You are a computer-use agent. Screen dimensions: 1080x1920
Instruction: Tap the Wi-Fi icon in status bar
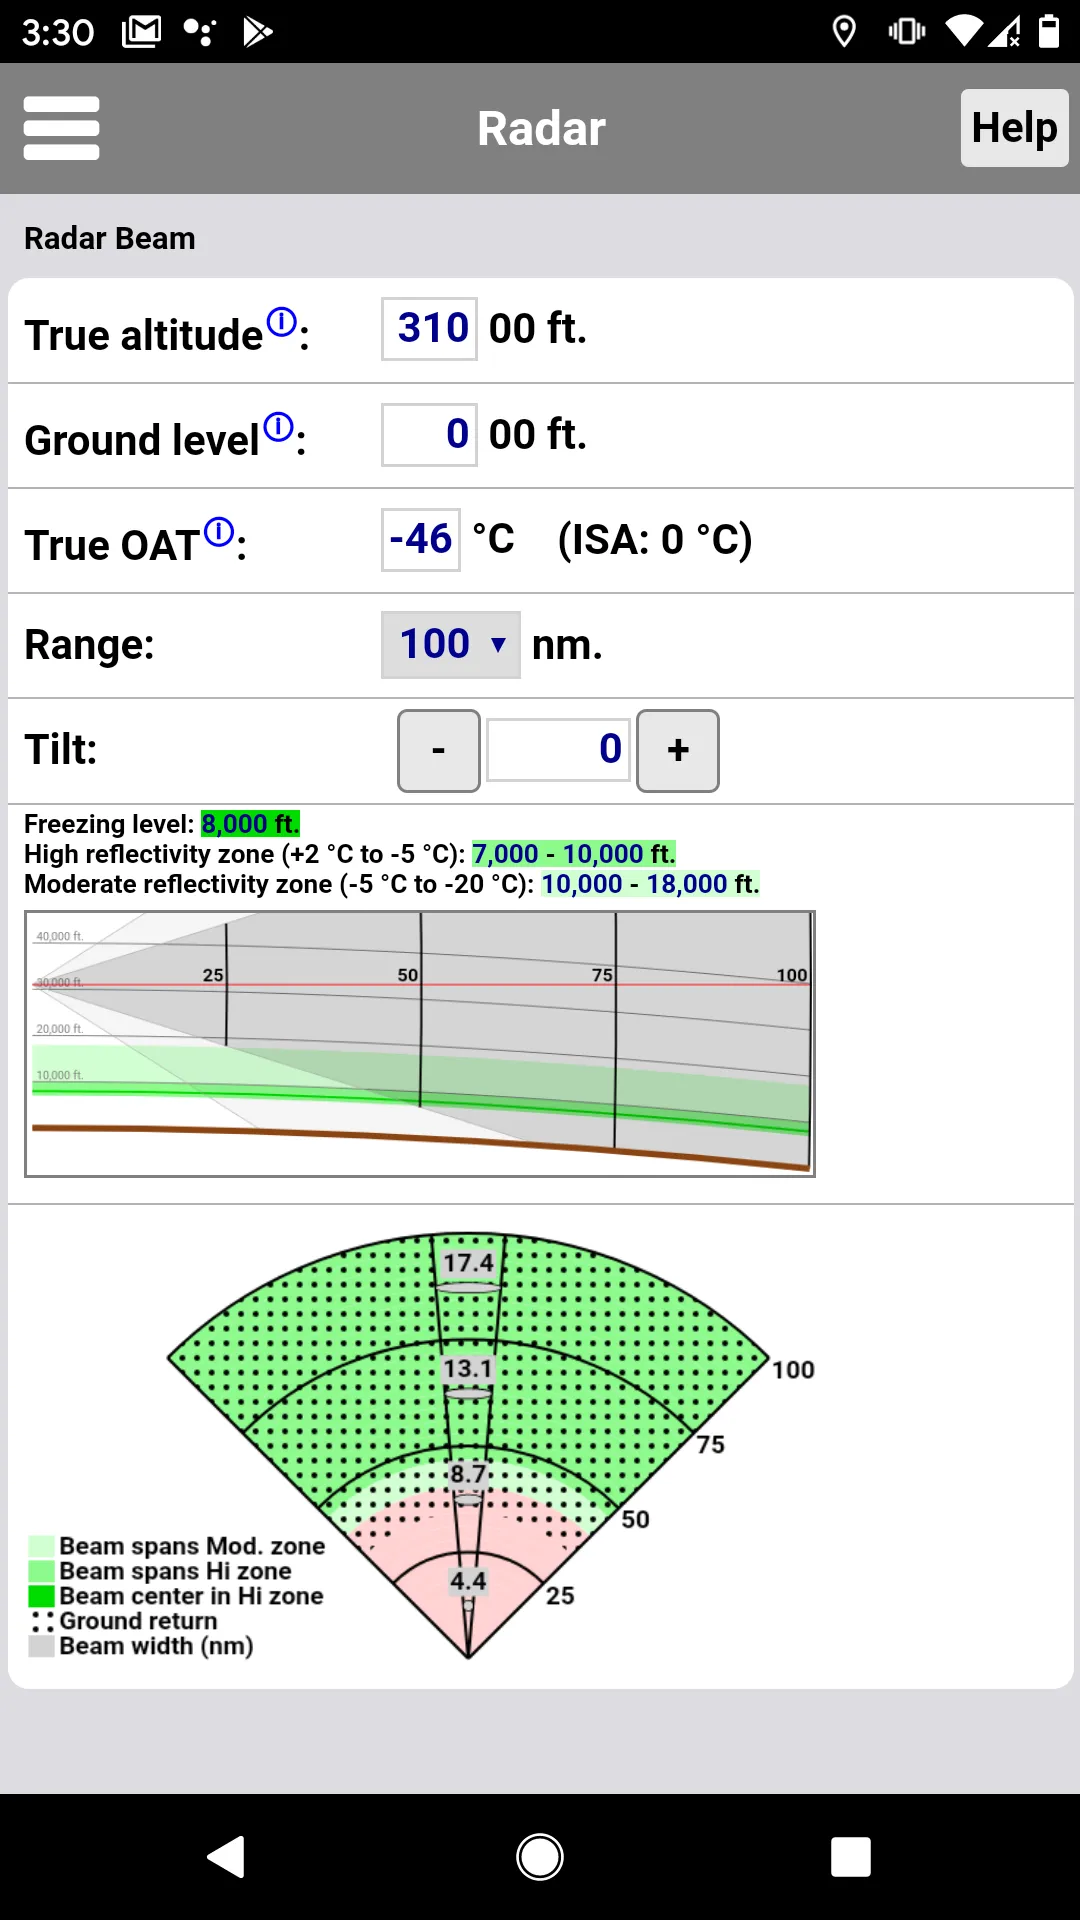pyautogui.click(x=963, y=31)
